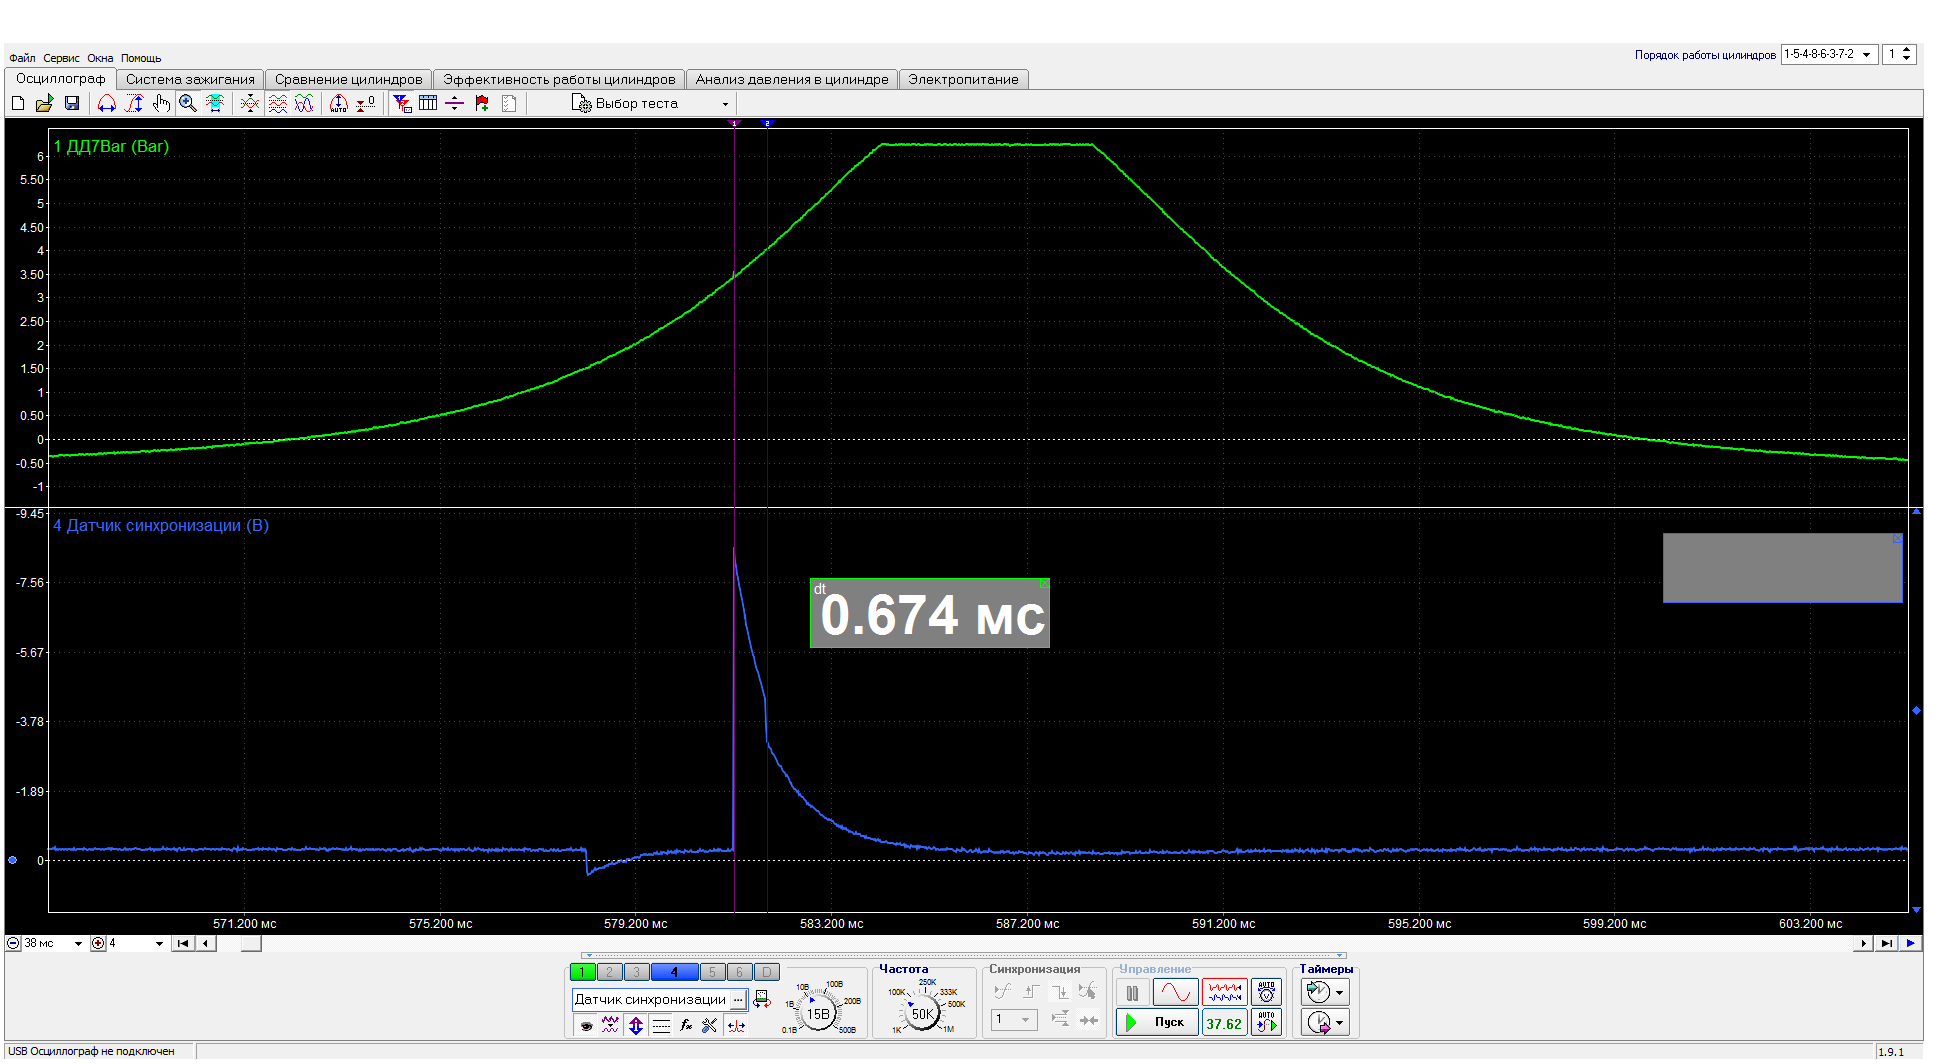Click the channel spike marker icon

click(736, 1025)
